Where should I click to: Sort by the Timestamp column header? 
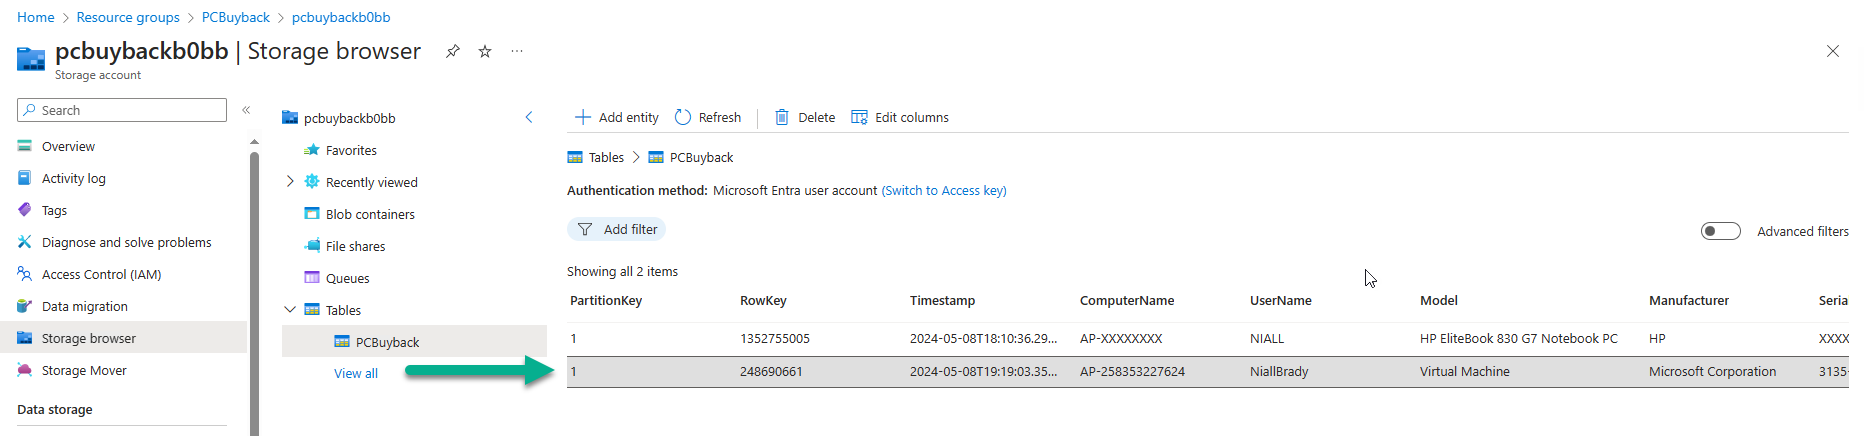point(942,300)
